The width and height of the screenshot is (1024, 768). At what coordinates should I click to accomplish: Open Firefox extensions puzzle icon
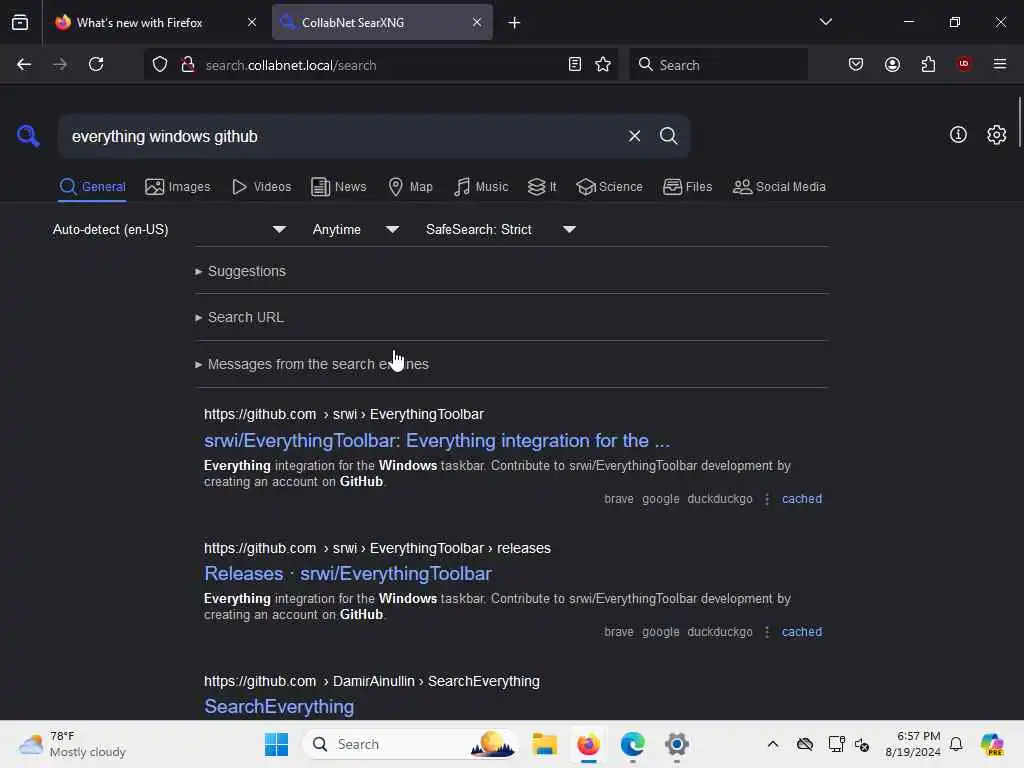[x=928, y=65]
